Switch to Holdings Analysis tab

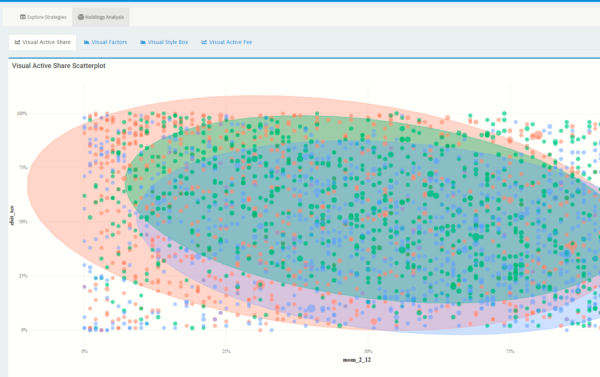click(101, 17)
